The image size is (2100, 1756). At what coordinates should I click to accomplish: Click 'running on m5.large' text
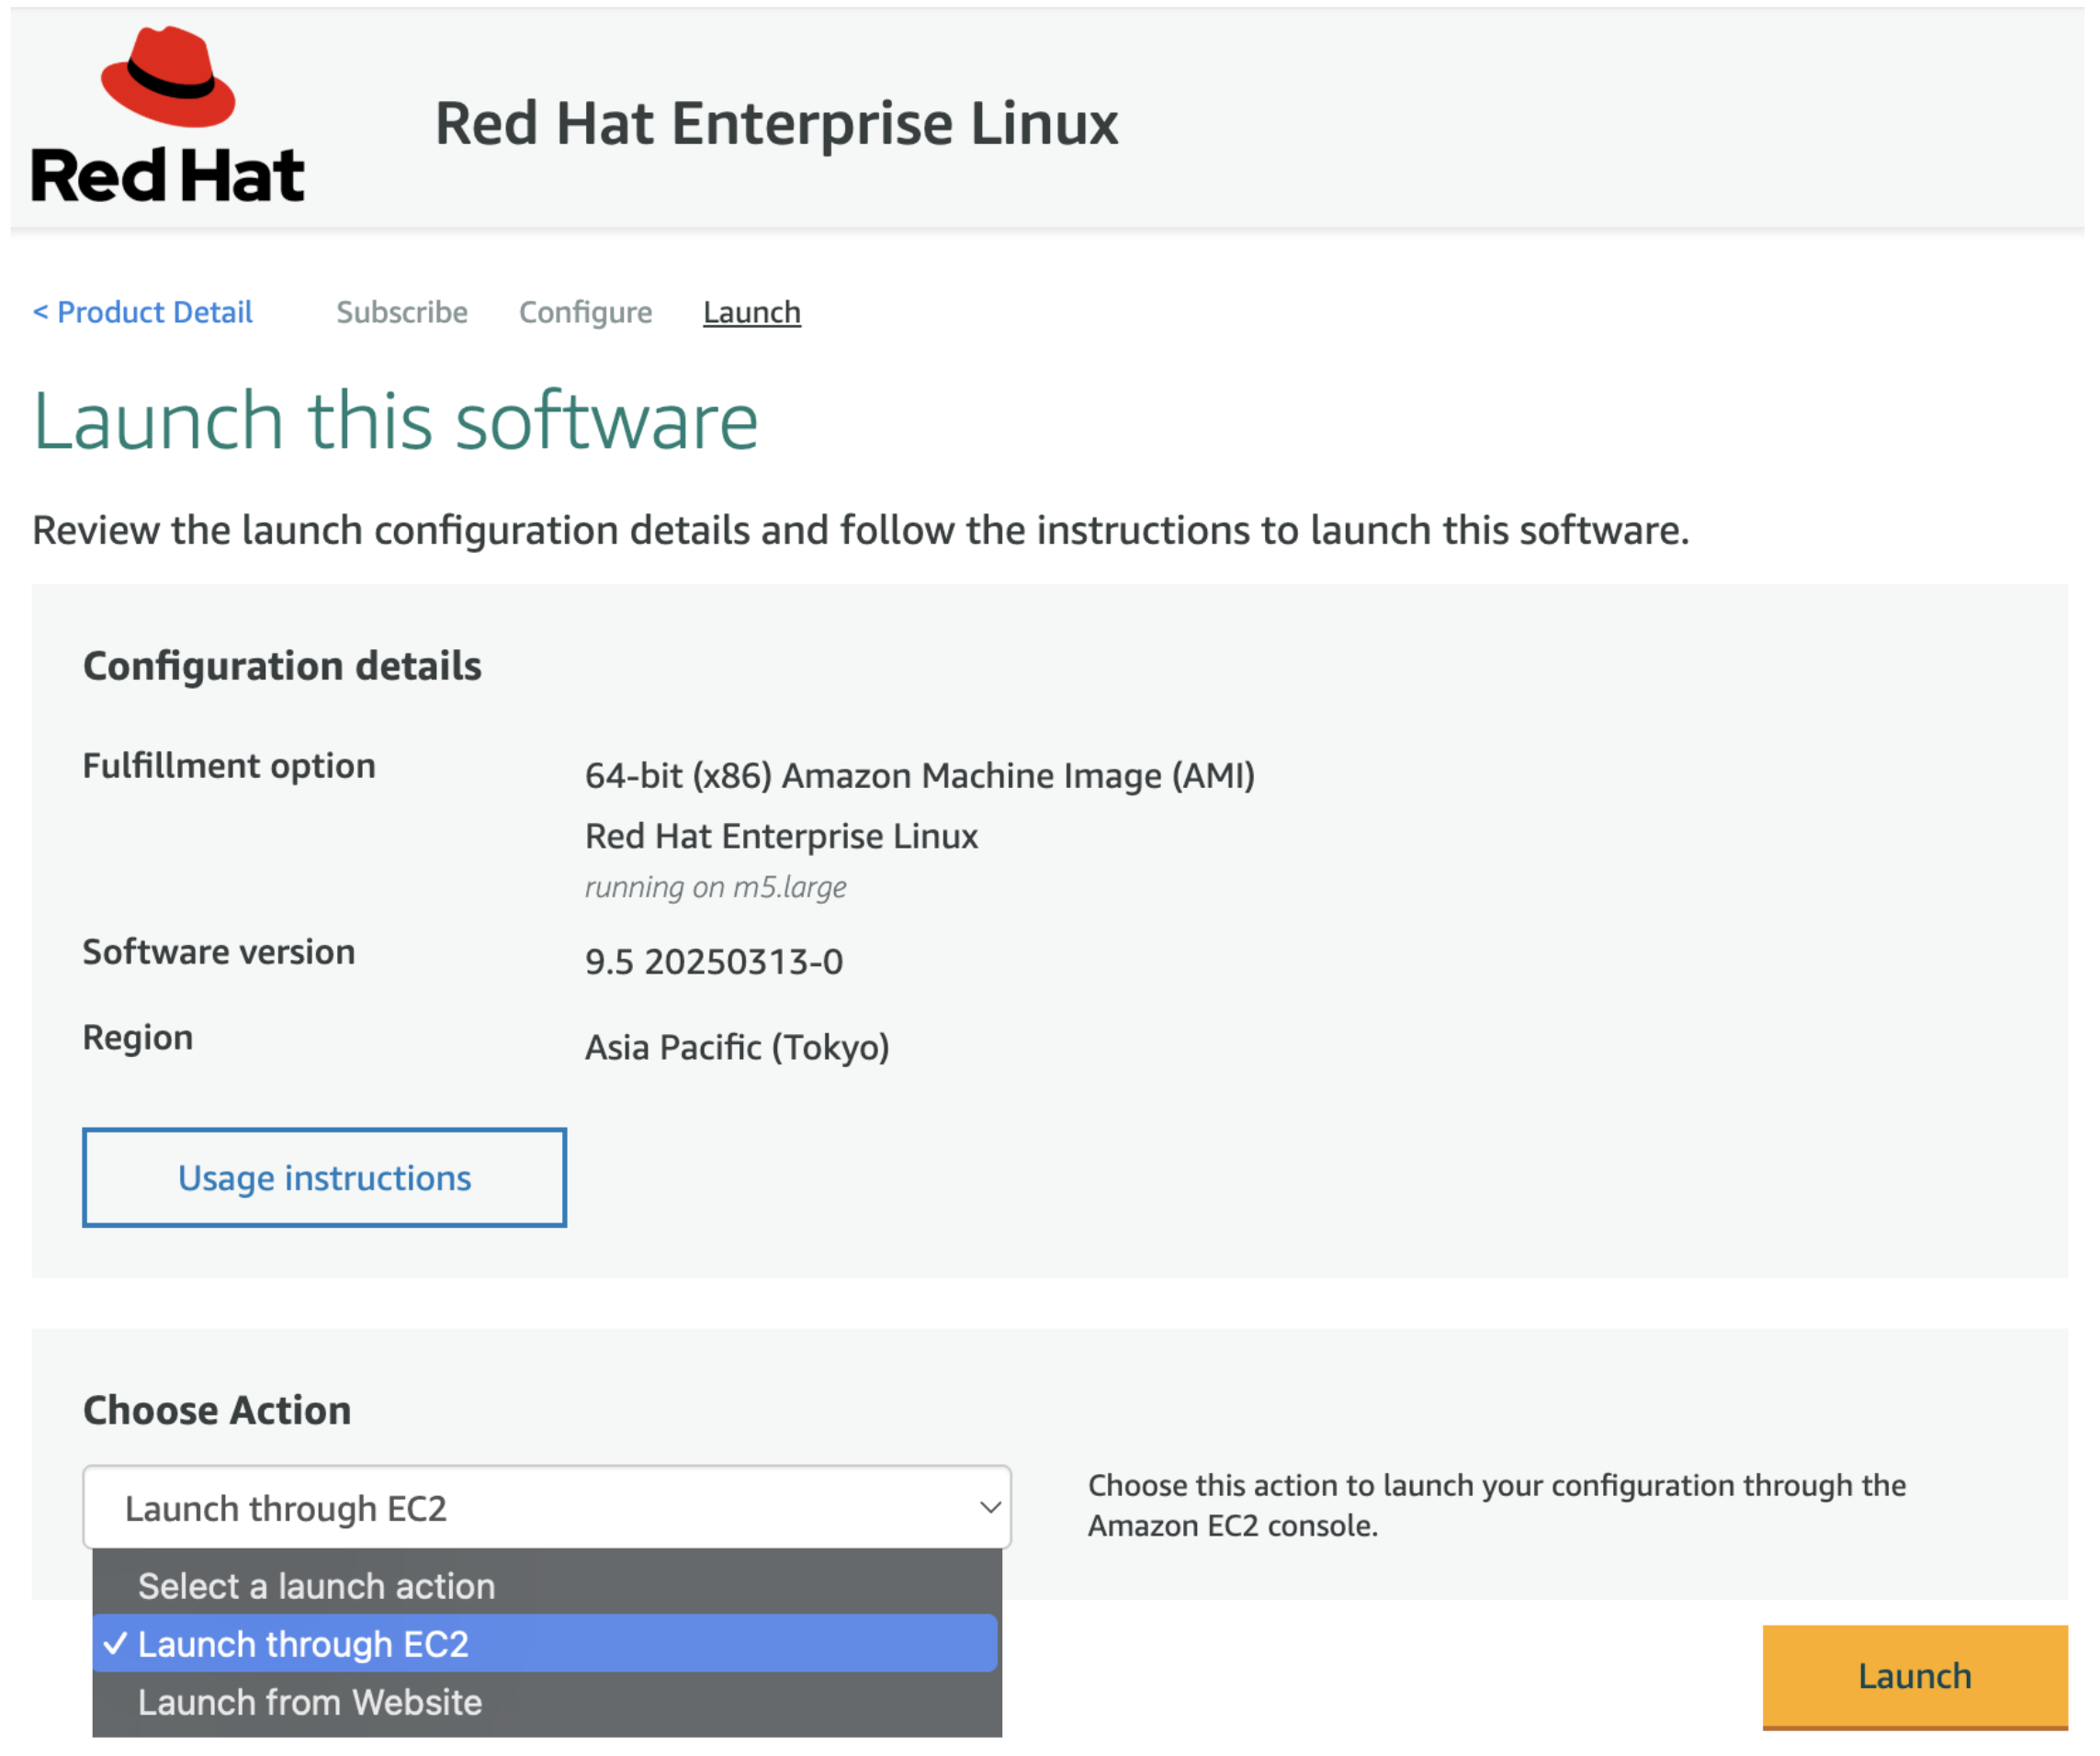tap(716, 888)
